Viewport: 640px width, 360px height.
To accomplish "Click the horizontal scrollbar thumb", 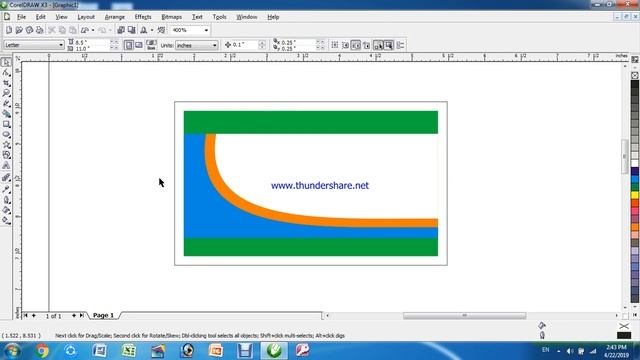I will point(464,316).
